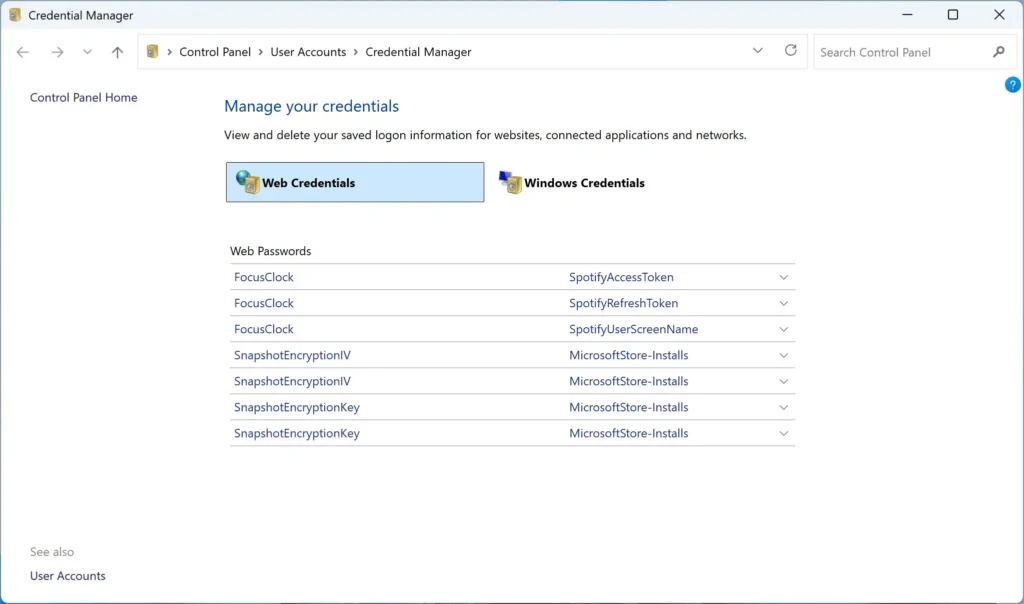Open the blue help question mark icon
The height and width of the screenshot is (604, 1024).
[1012, 84]
